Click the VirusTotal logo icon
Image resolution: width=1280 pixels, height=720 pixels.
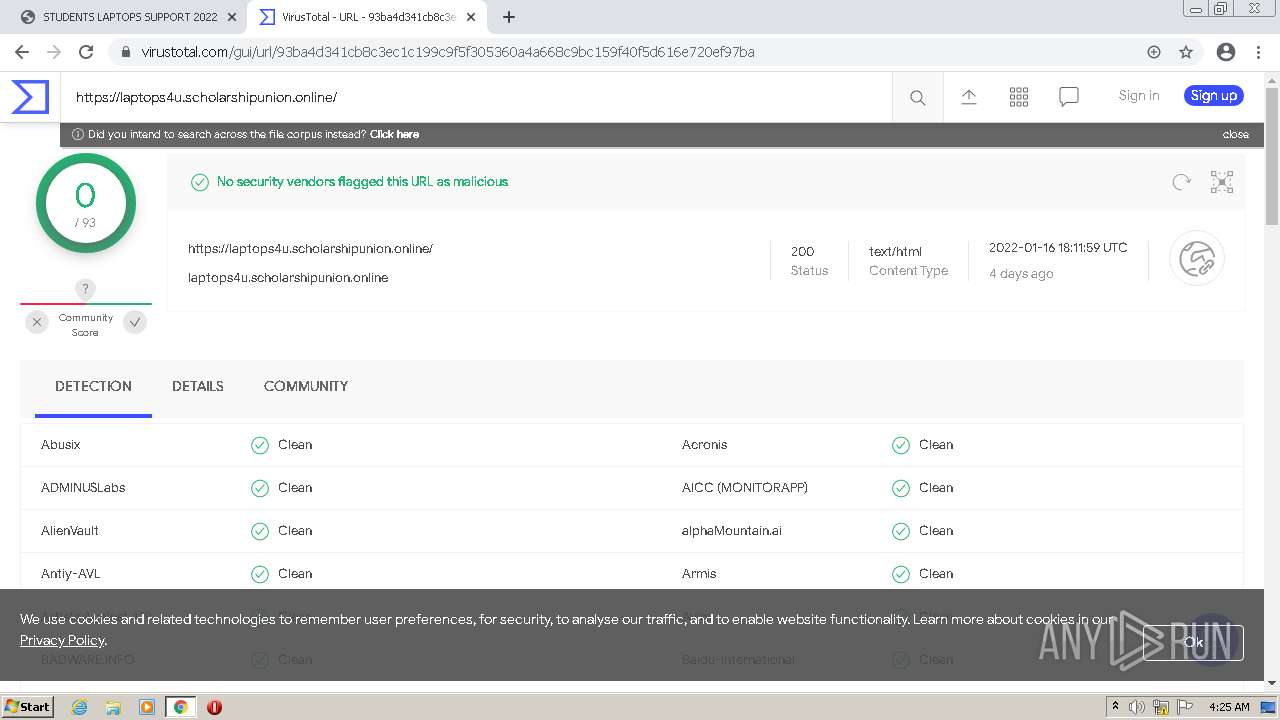[30, 97]
